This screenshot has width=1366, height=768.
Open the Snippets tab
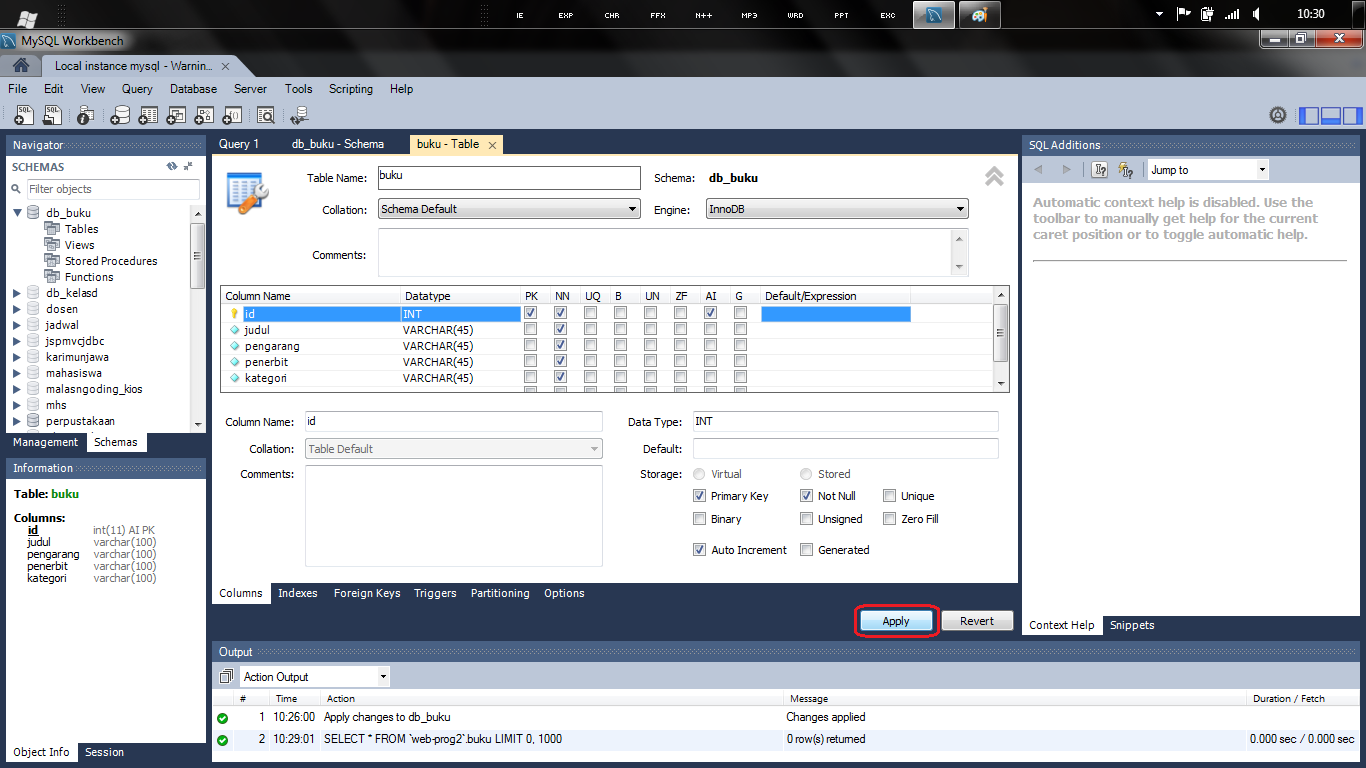(1132, 625)
